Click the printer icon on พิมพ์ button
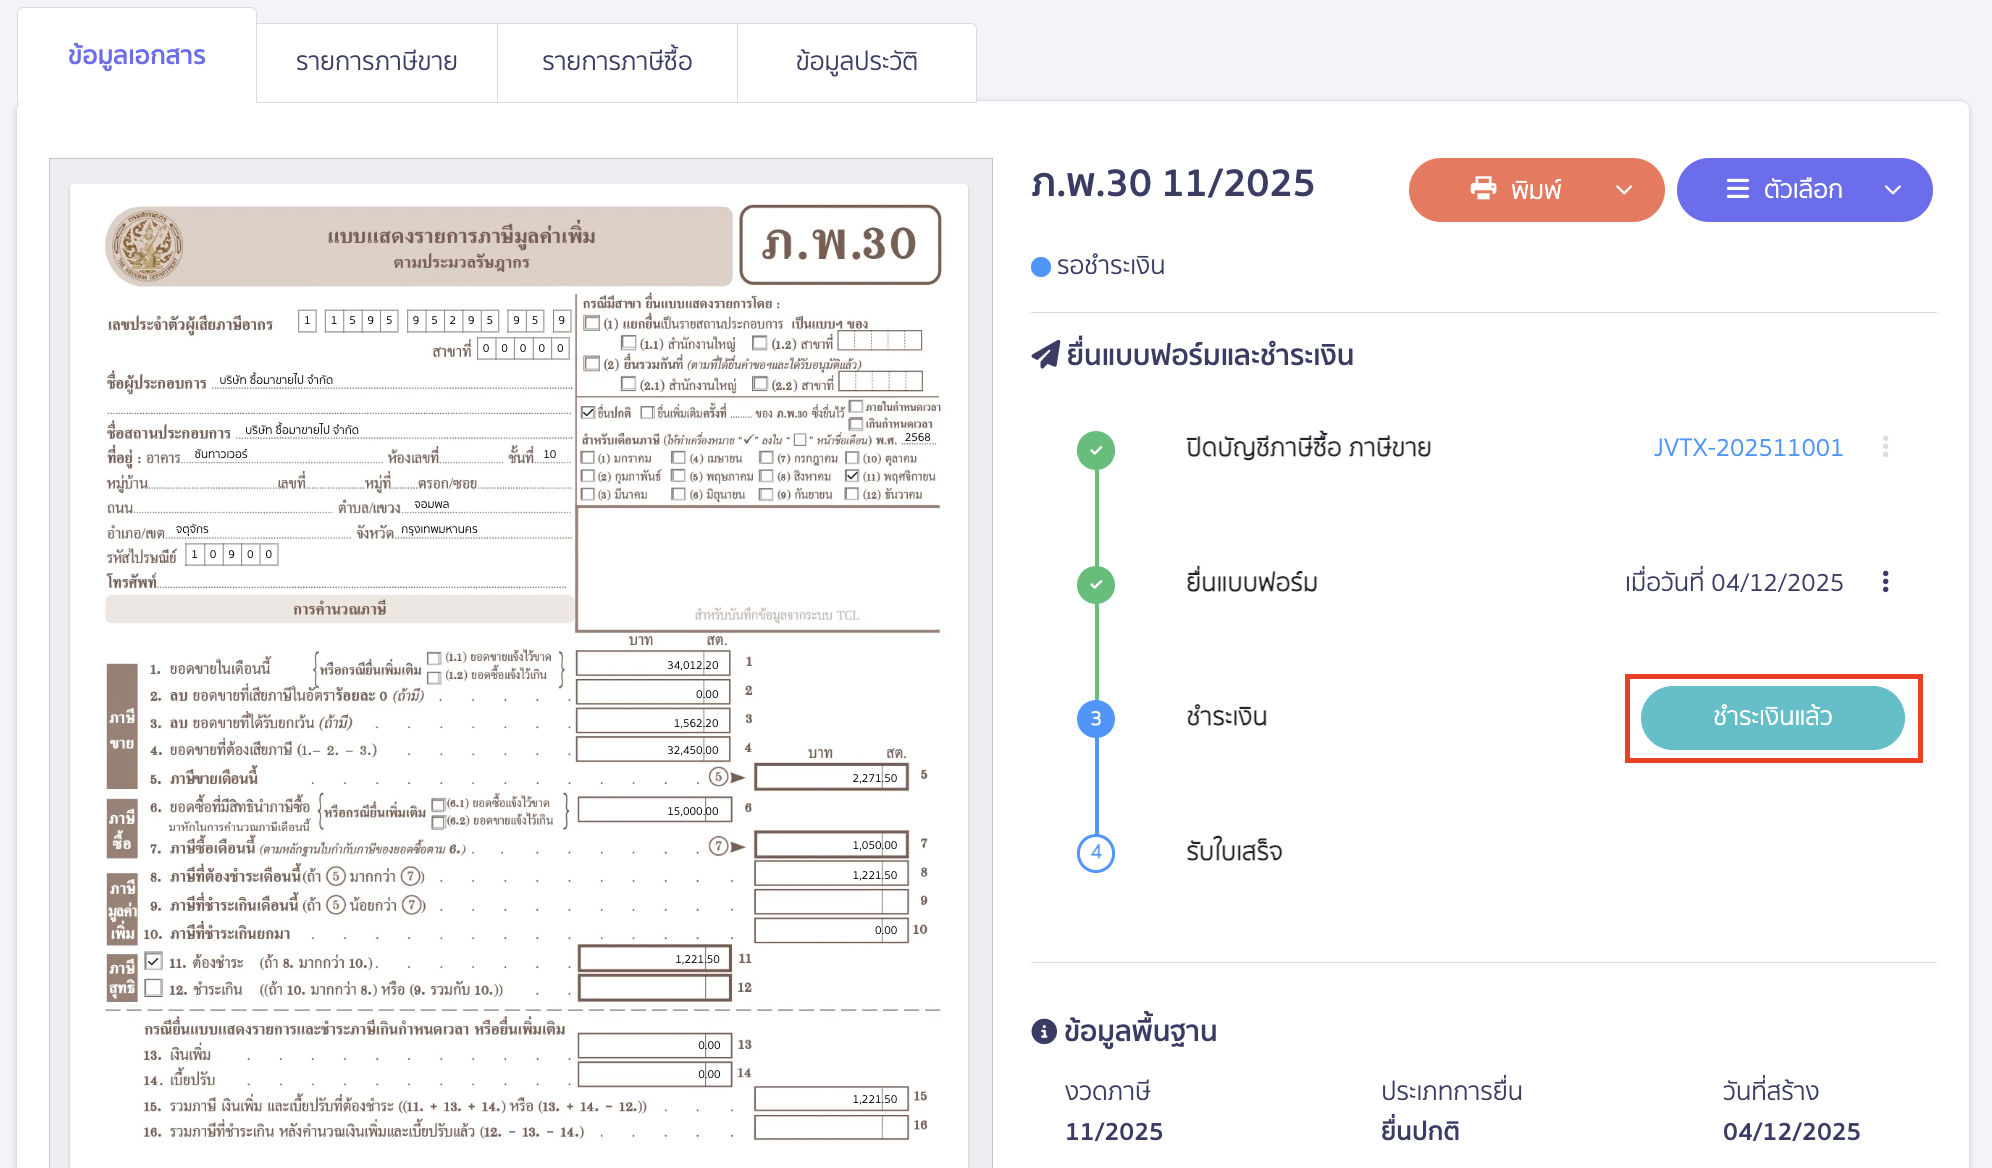Image resolution: width=1992 pixels, height=1168 pixels. point(1483,189)
